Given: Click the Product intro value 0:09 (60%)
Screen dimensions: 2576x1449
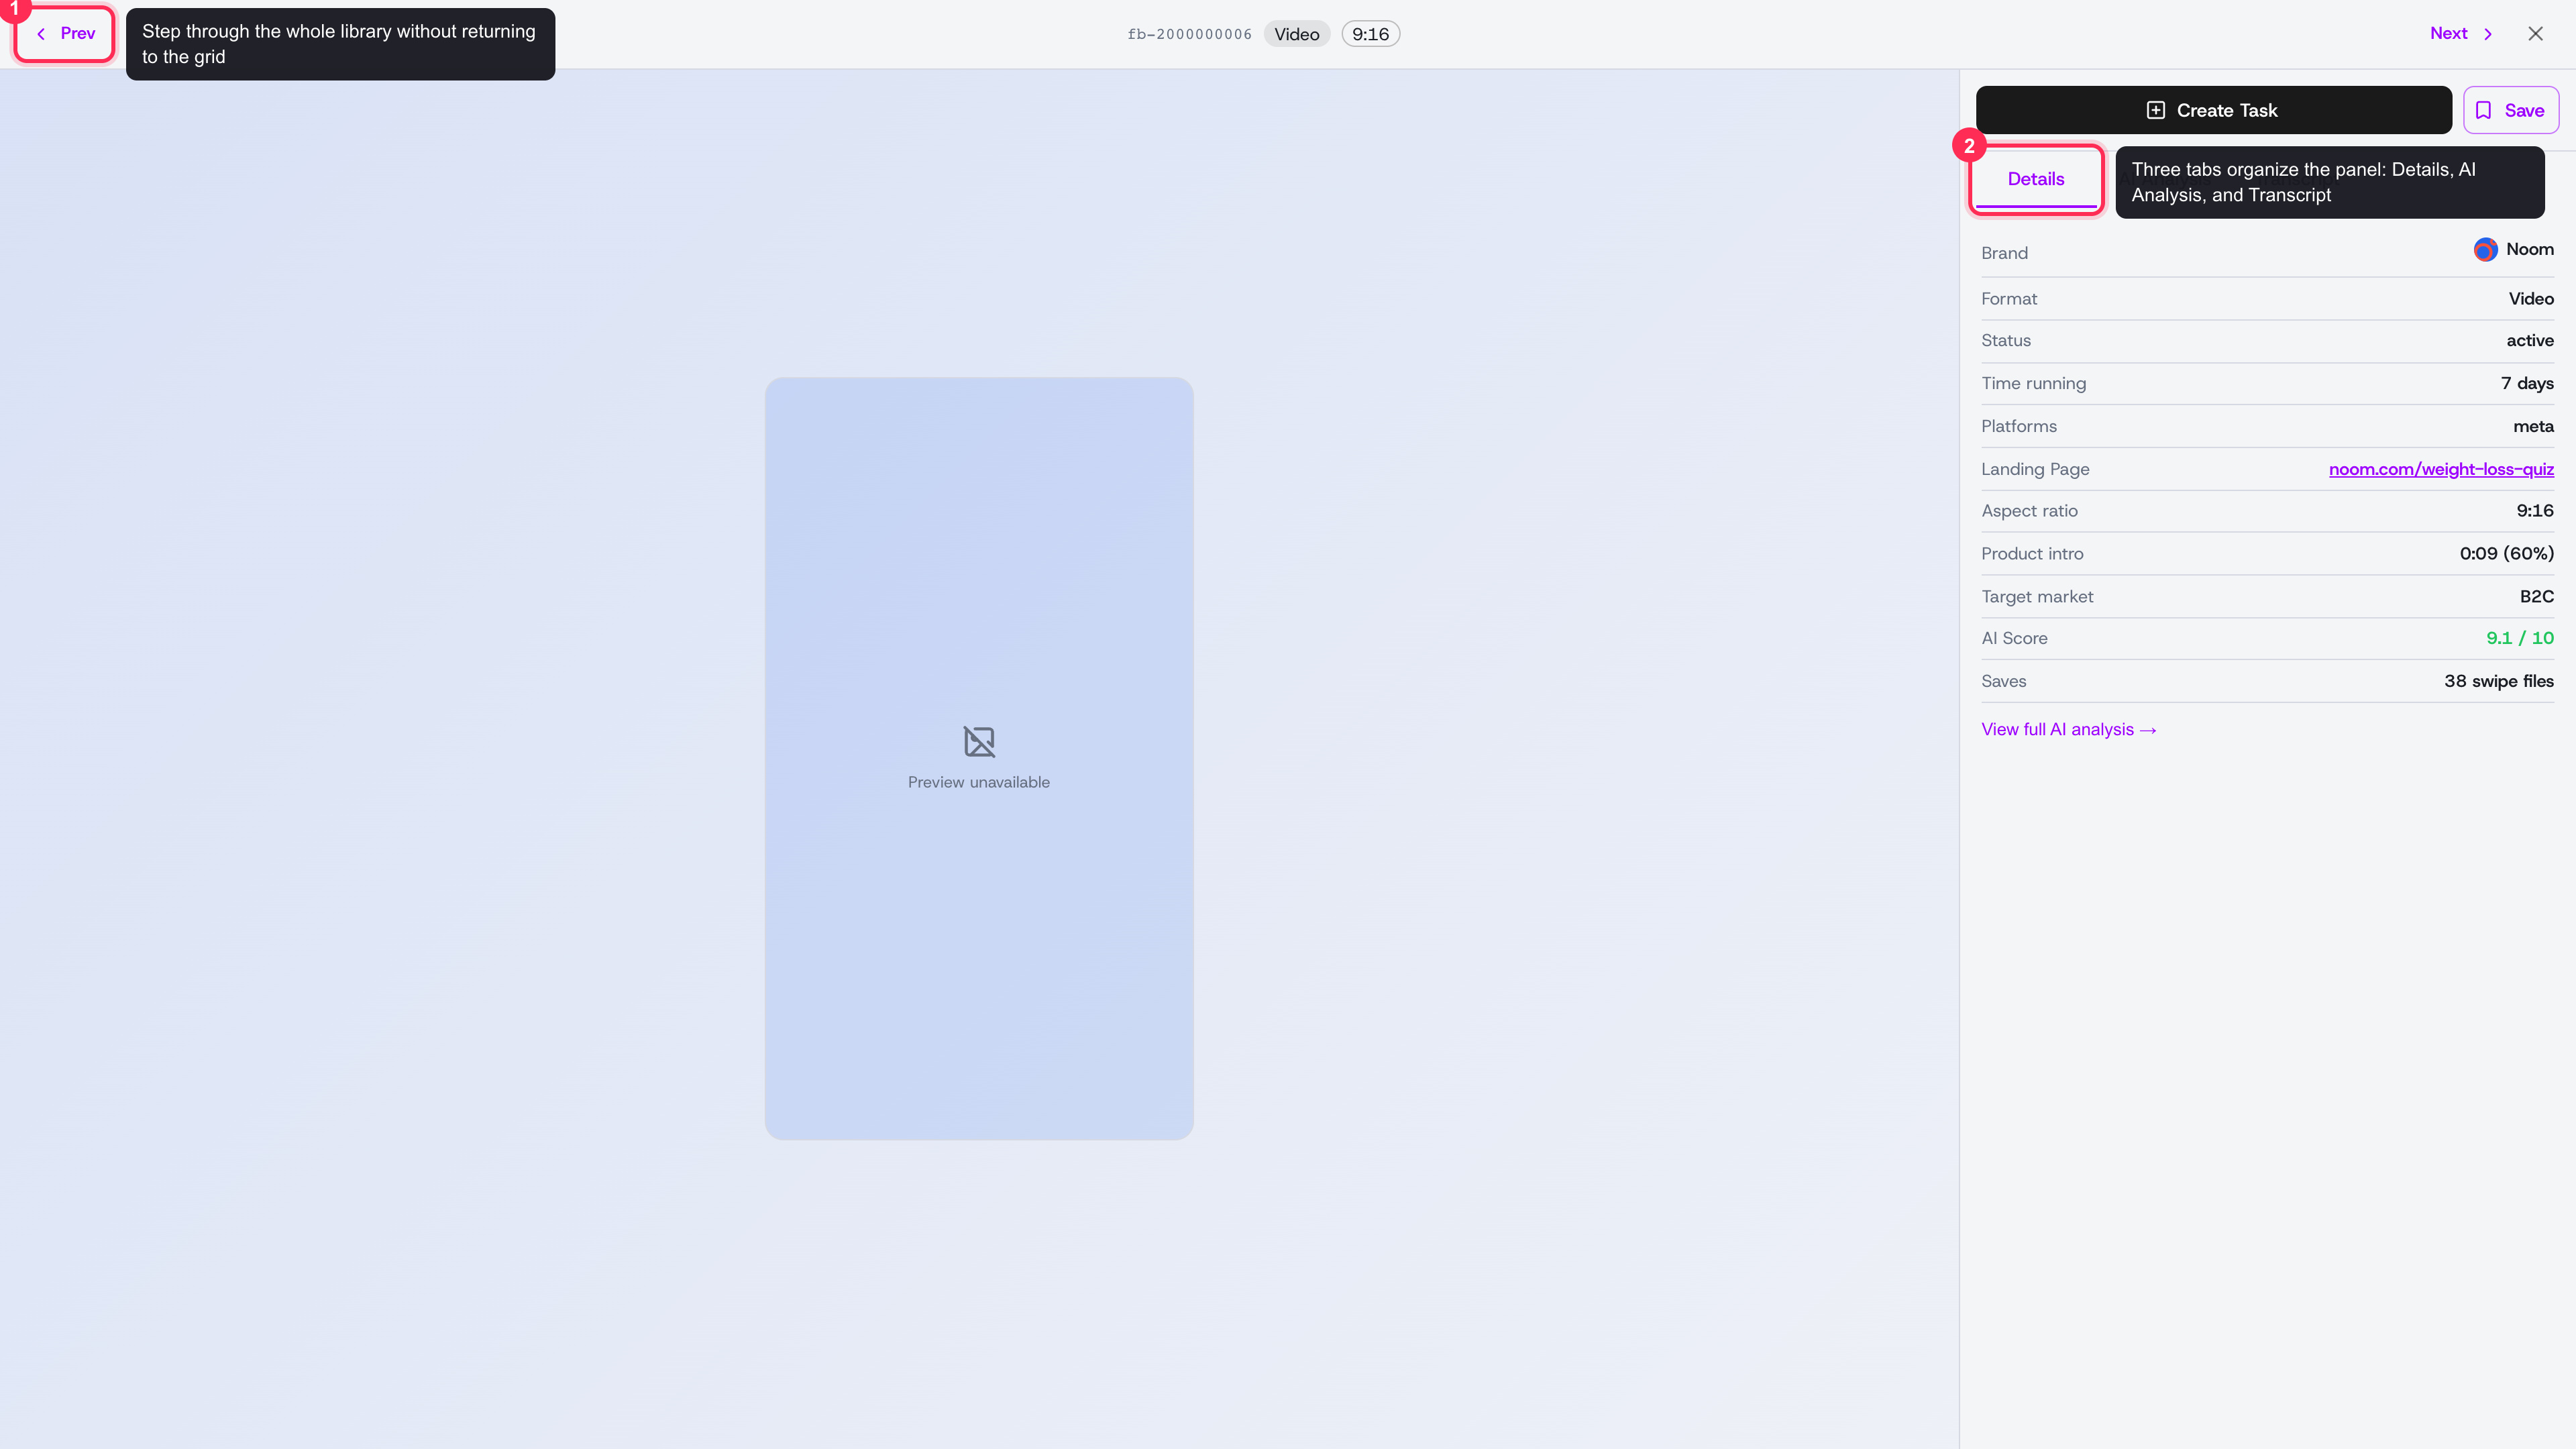Looking at the screenshot, I should [x=2506, y=554].
